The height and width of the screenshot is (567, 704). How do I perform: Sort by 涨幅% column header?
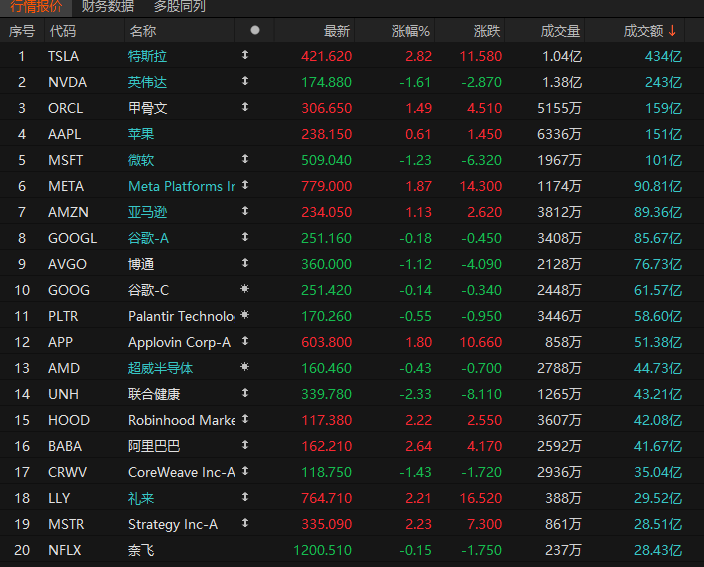click(x=410, y=31)
